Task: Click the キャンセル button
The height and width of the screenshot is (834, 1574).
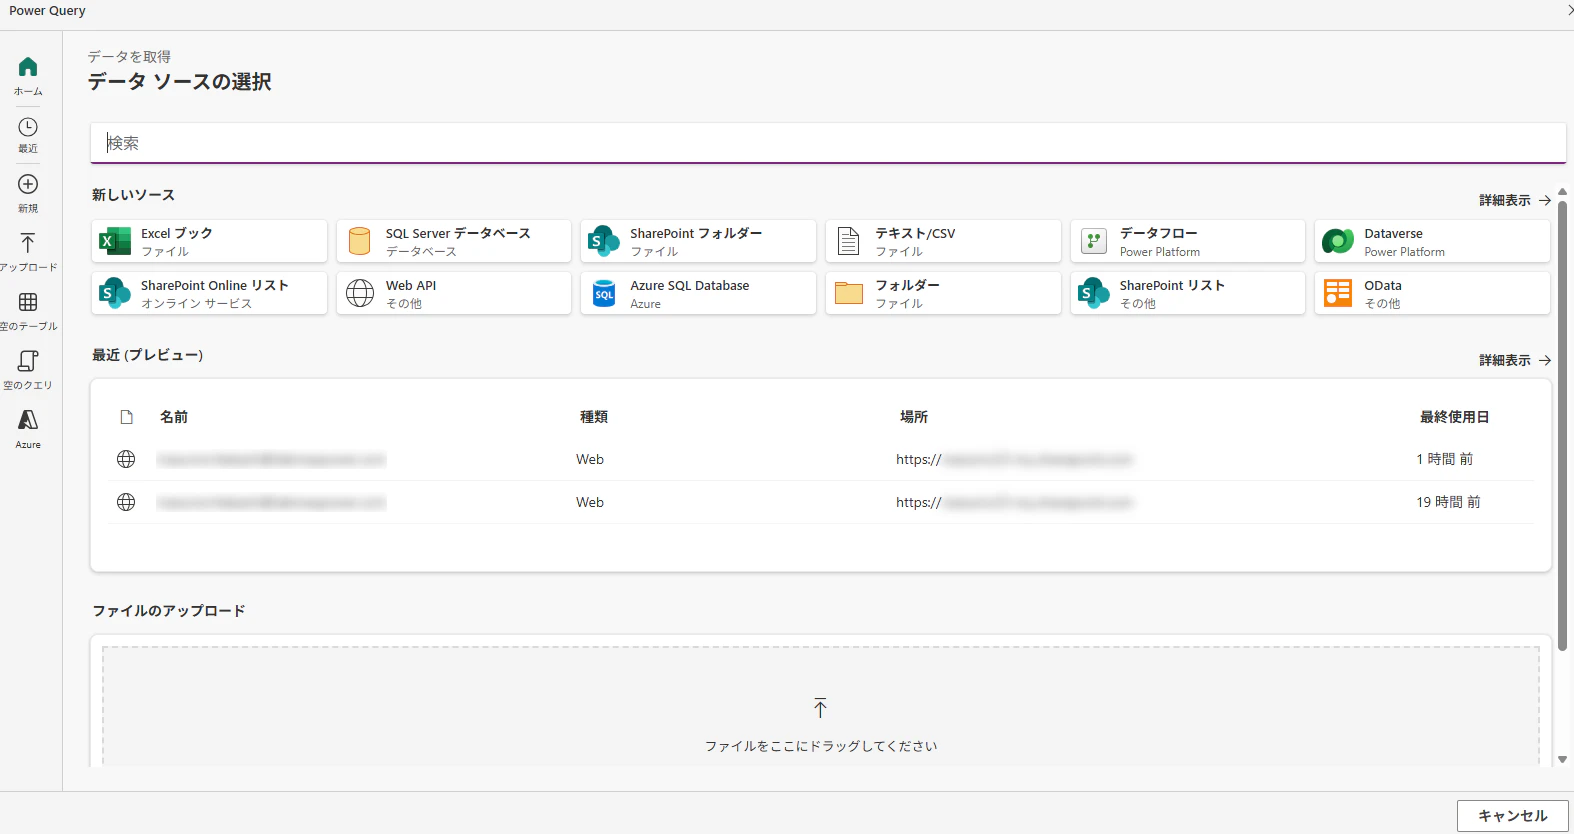Action: 1513,816
